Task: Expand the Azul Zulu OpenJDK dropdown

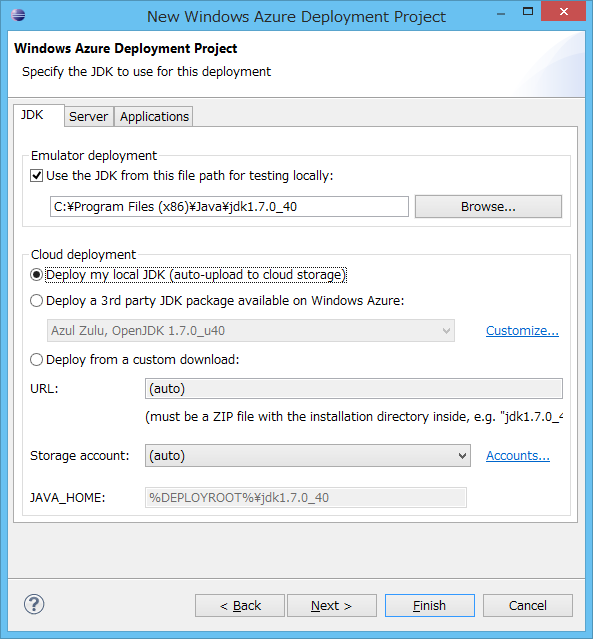Action: pyautogui.click(x=251, y=331)
